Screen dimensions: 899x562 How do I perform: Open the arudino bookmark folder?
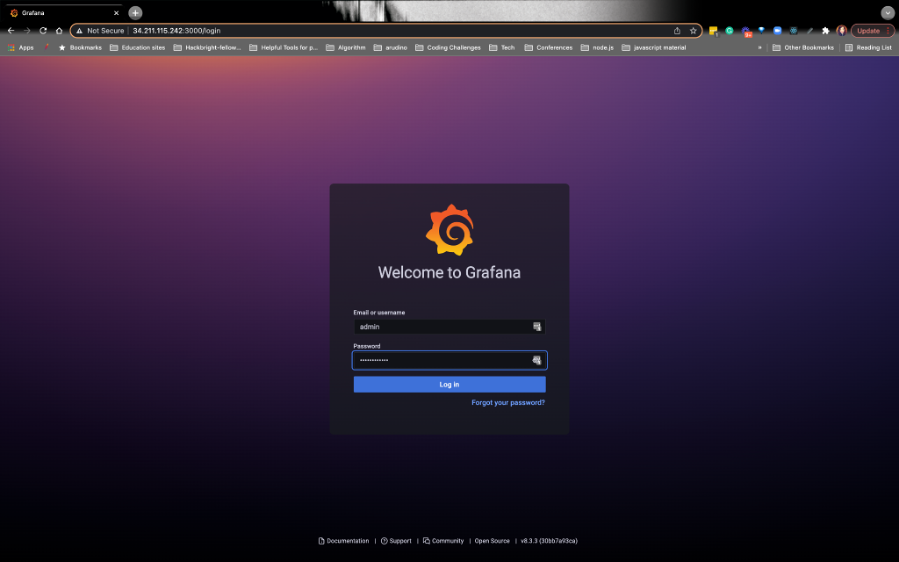[x=390, y=48]
